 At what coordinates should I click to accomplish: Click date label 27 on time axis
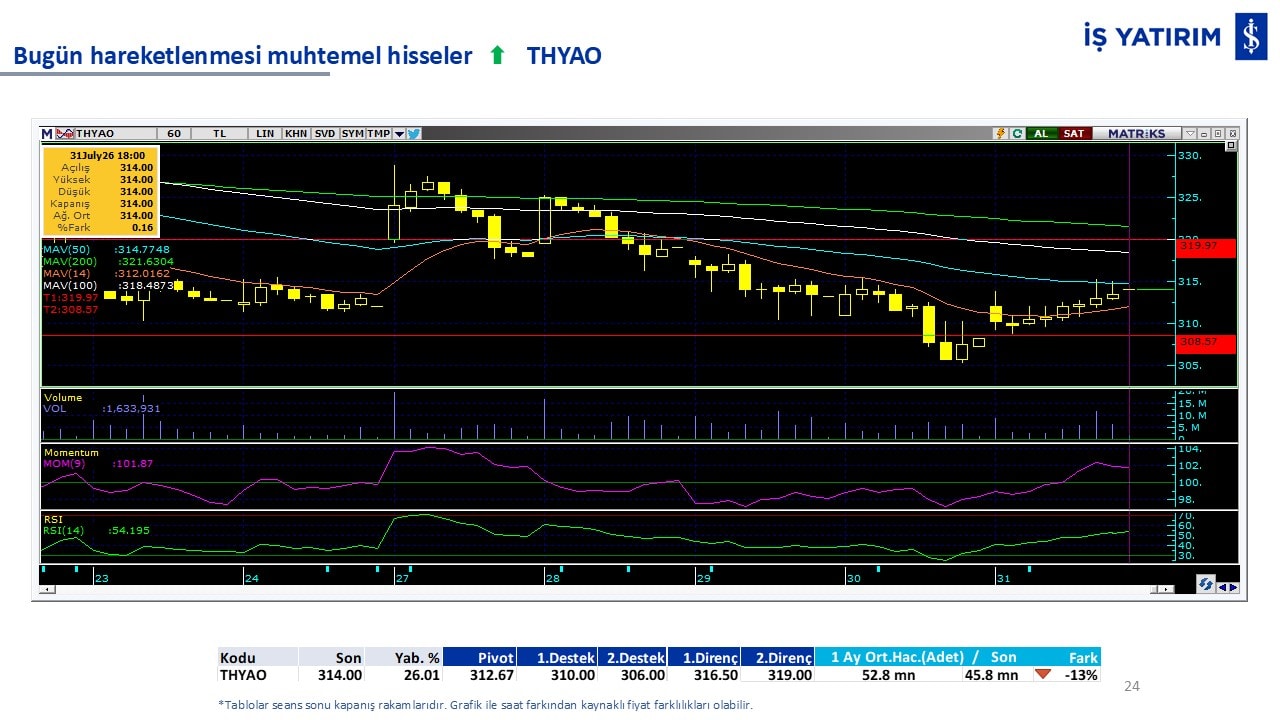point(402,578)
